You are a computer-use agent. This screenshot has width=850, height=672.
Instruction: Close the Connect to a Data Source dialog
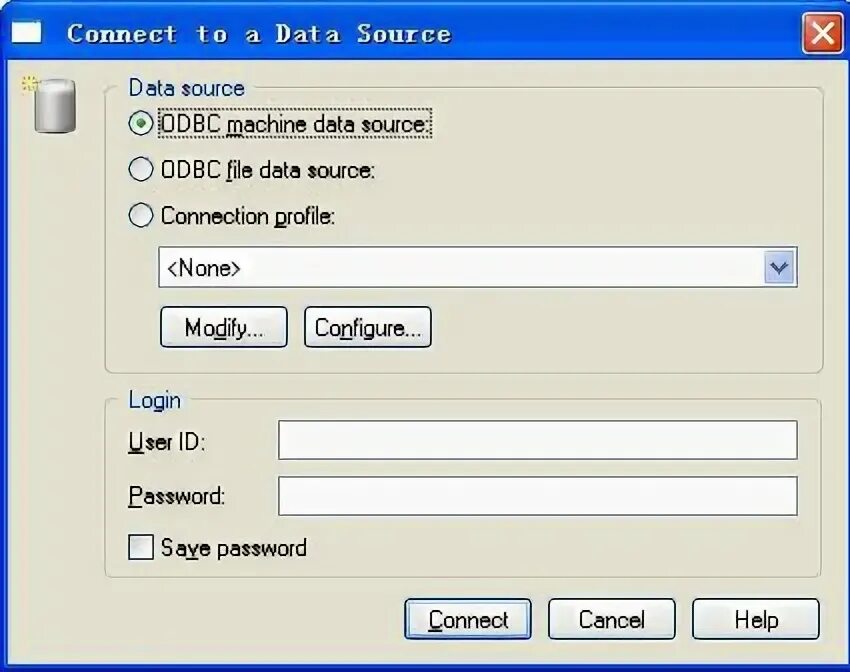pyautogui.click(x=822, y=33)
